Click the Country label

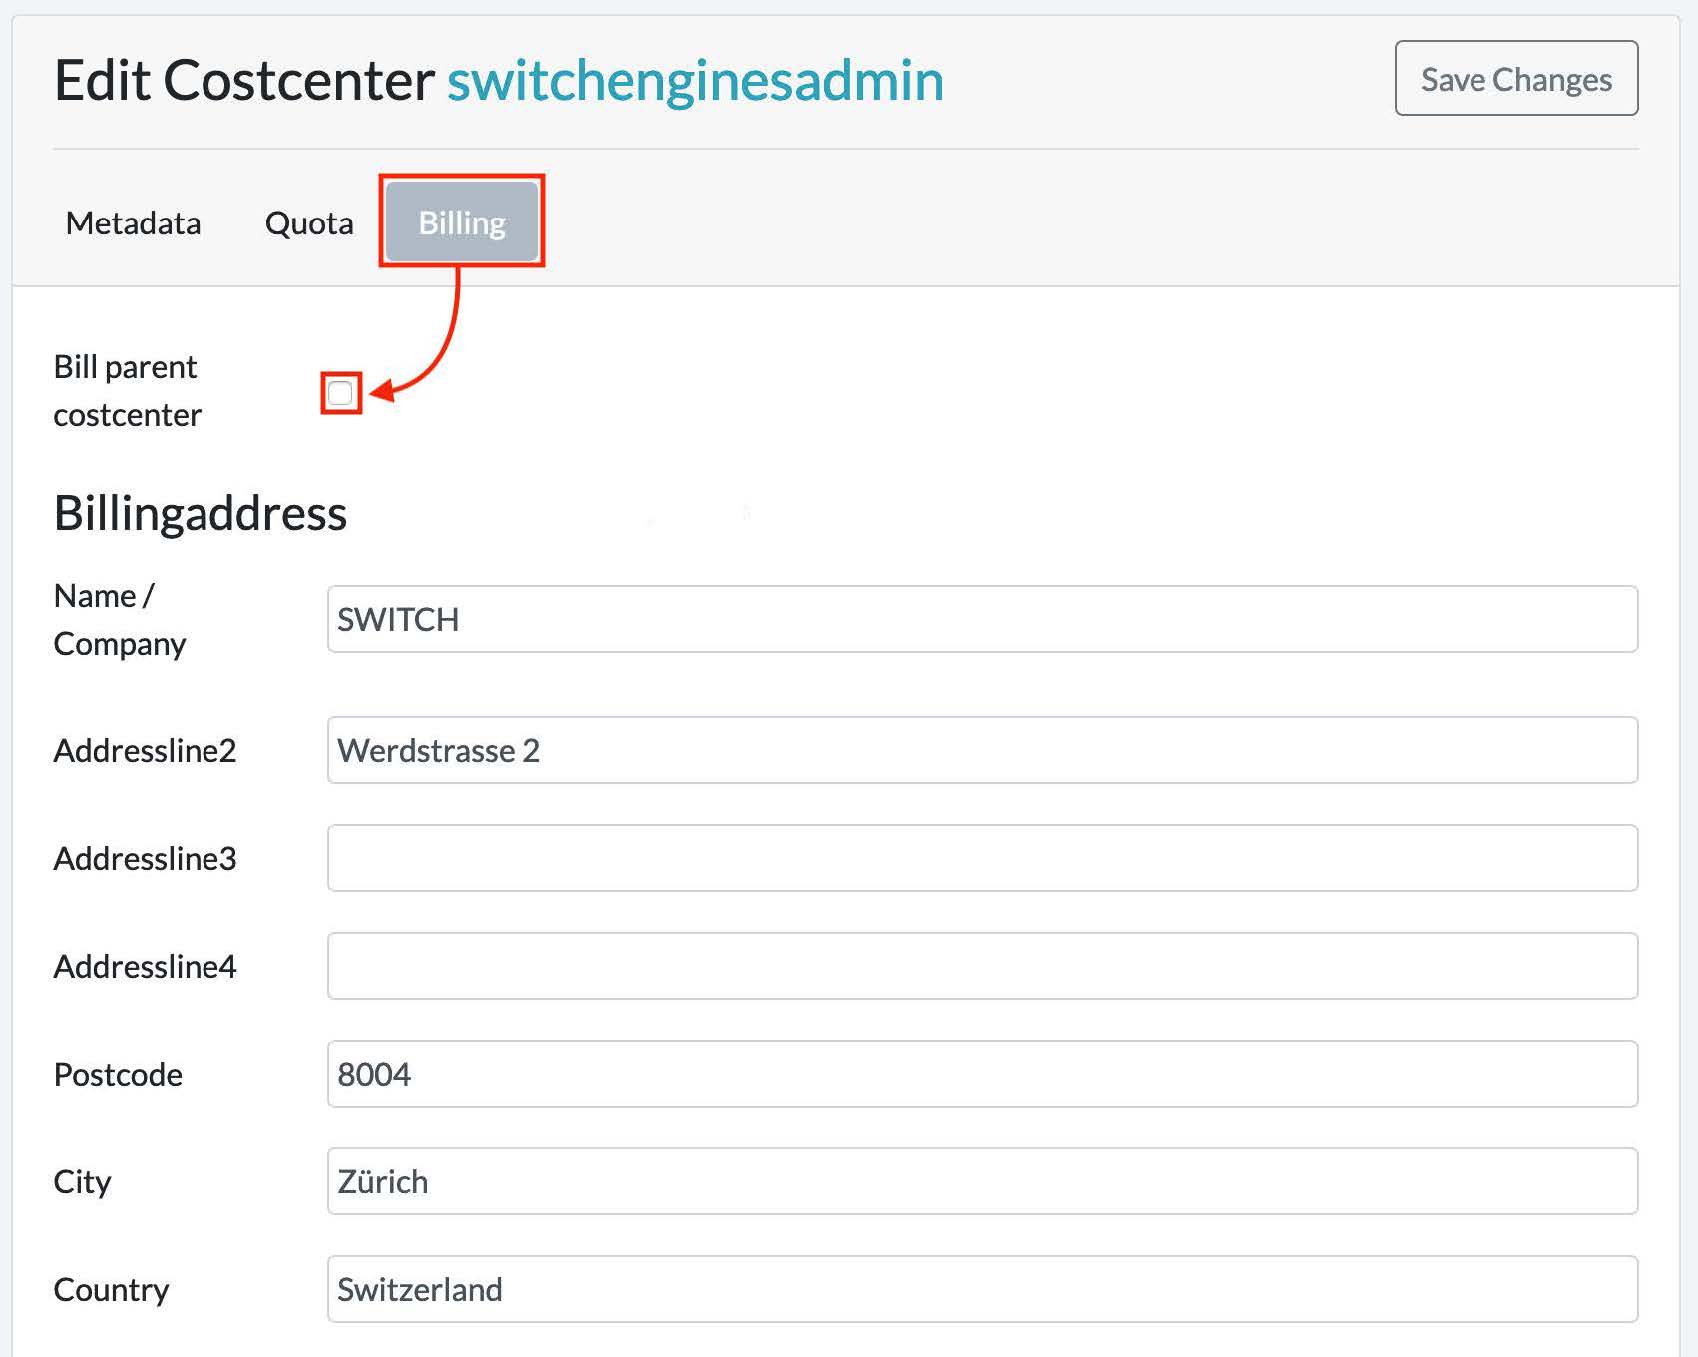[111, 1289]
